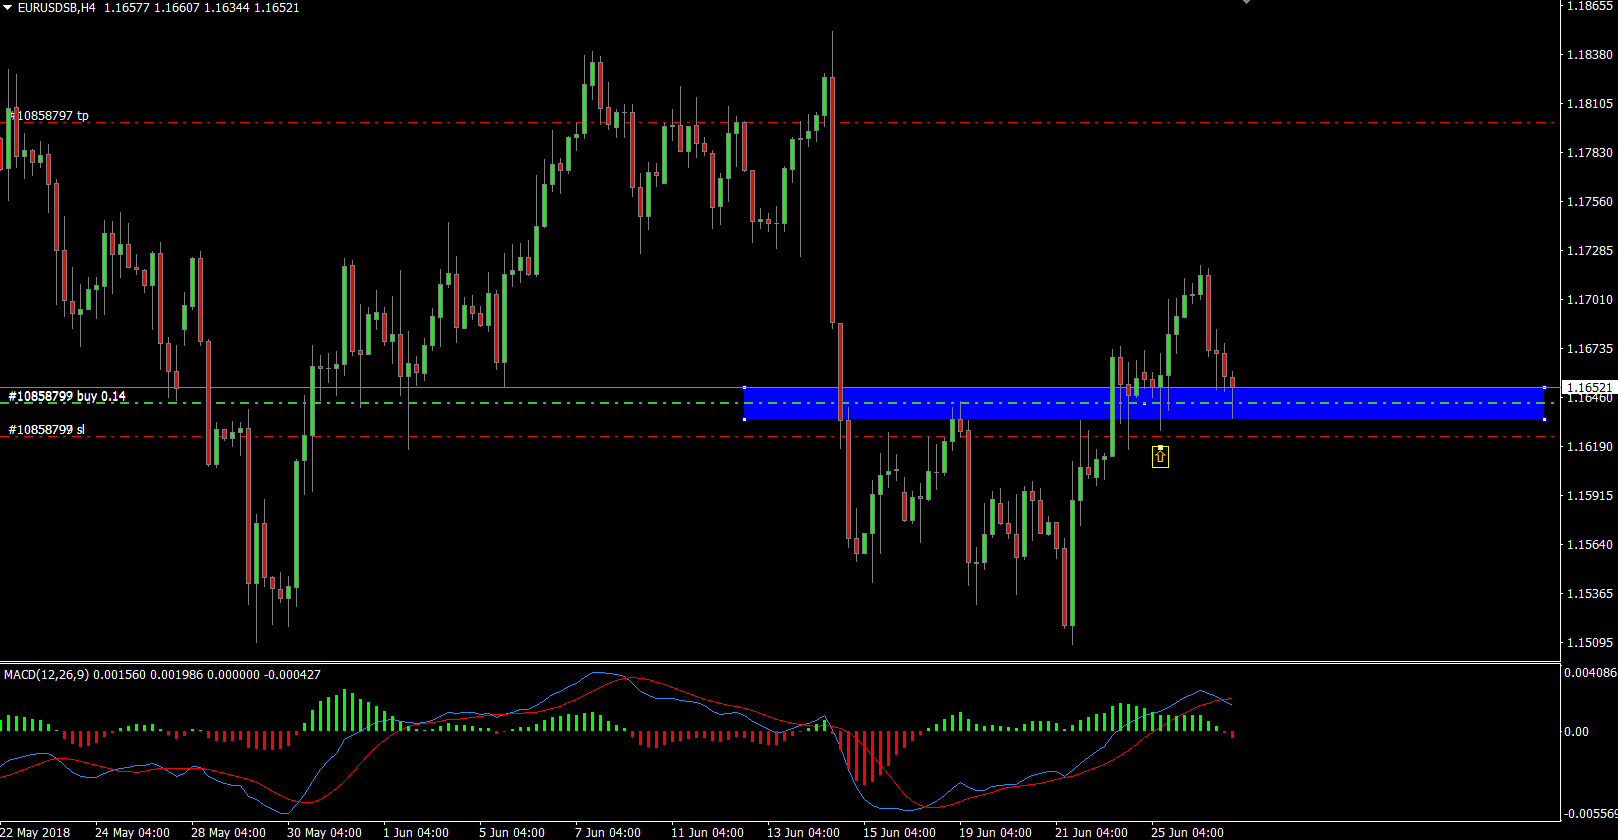The height and width of the screenshot is (840, 1618).
Task: Click the MACD(12,26,9) indicator label
Action: point(46,675)
